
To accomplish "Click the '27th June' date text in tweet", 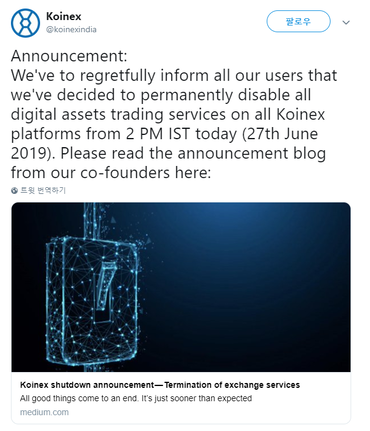I will tap(280, 134).
